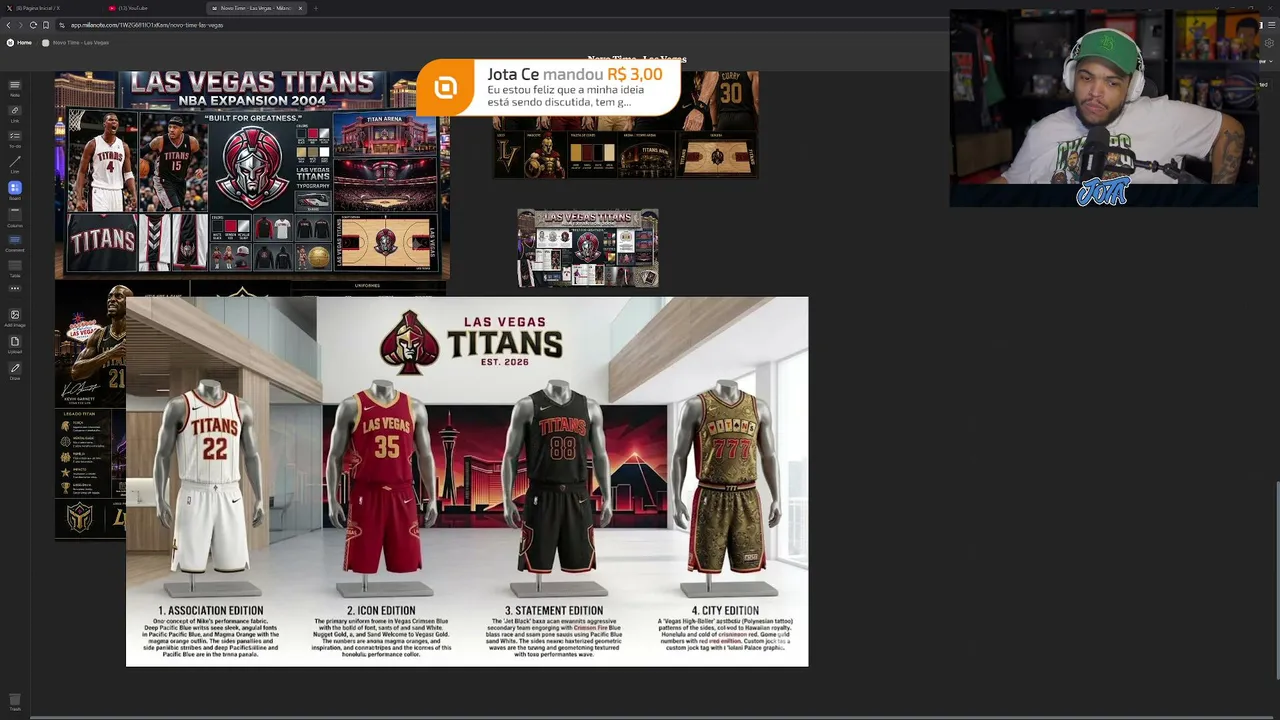Bookmark this page with the bookmark icon
This screenshot has width=1280, height=720.
point(46,25)
